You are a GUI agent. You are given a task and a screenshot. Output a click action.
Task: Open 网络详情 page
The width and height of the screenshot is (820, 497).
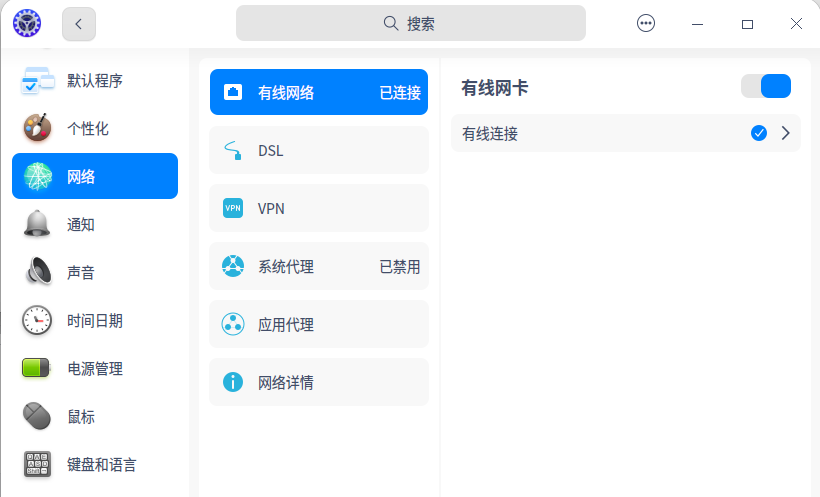pos(319,382)
